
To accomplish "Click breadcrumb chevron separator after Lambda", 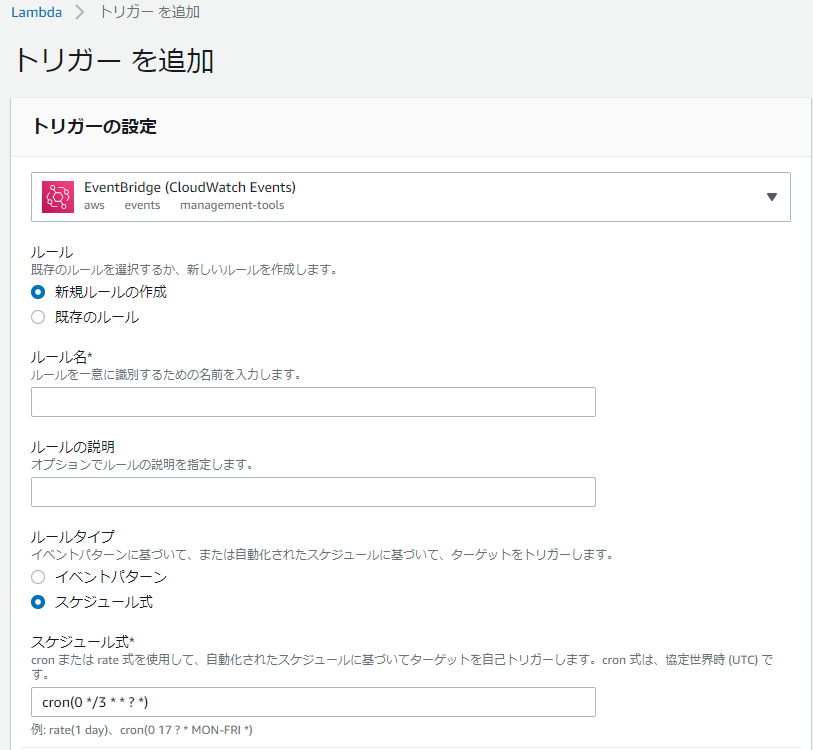I will point(79,12).
